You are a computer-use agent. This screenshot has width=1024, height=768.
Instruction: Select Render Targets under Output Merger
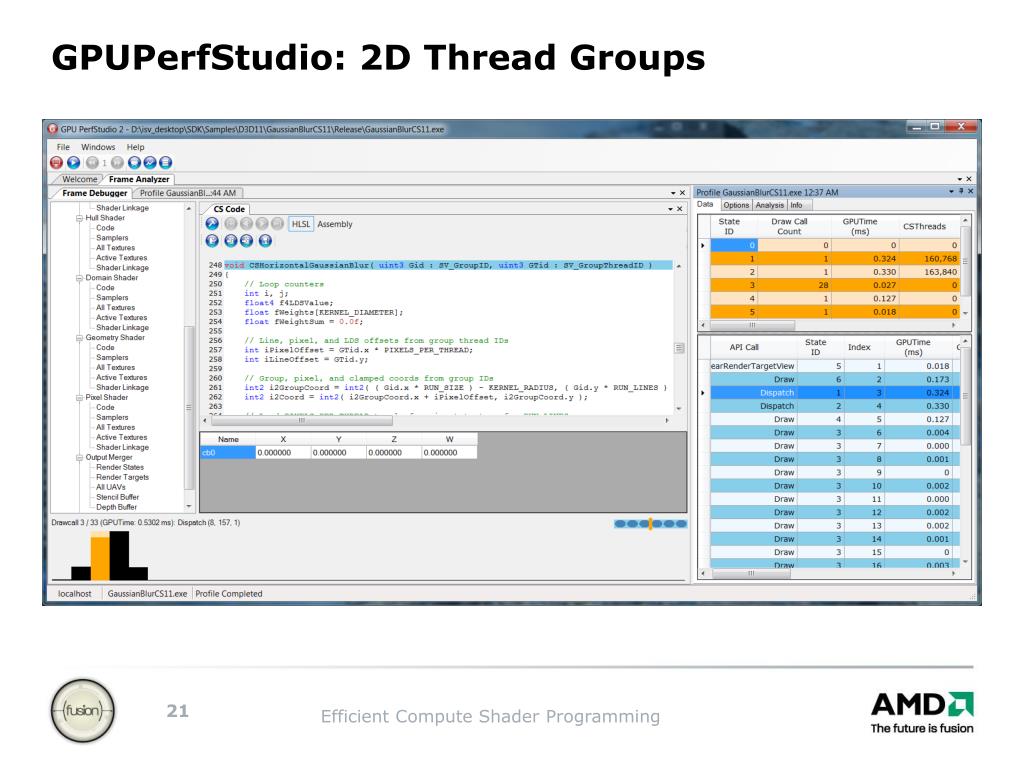123,477
